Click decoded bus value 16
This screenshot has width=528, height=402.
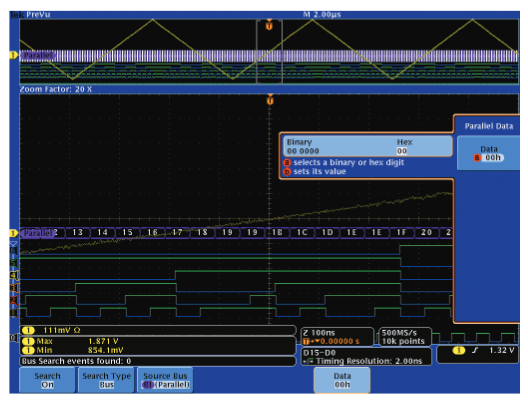(152, 232)
